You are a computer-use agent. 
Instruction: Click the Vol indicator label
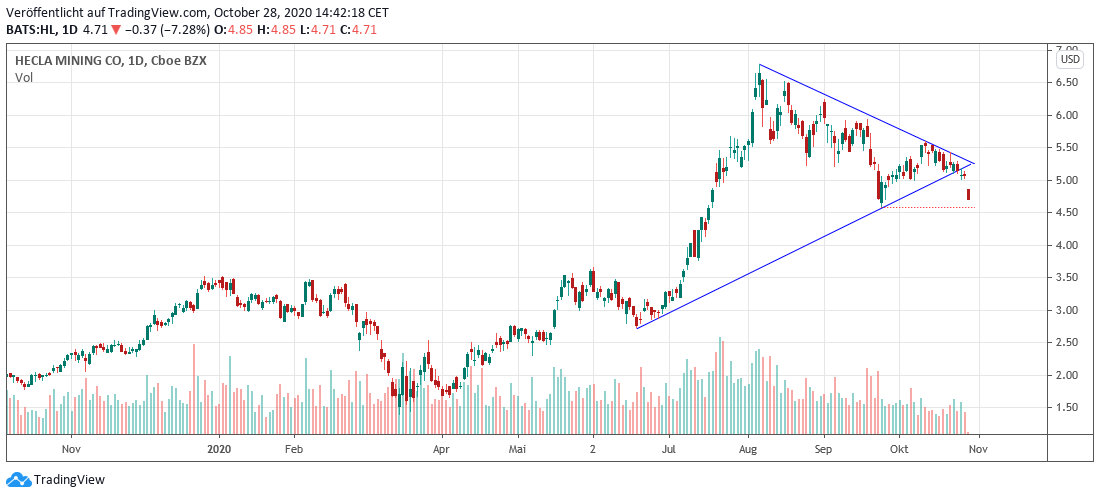[23, 76]
